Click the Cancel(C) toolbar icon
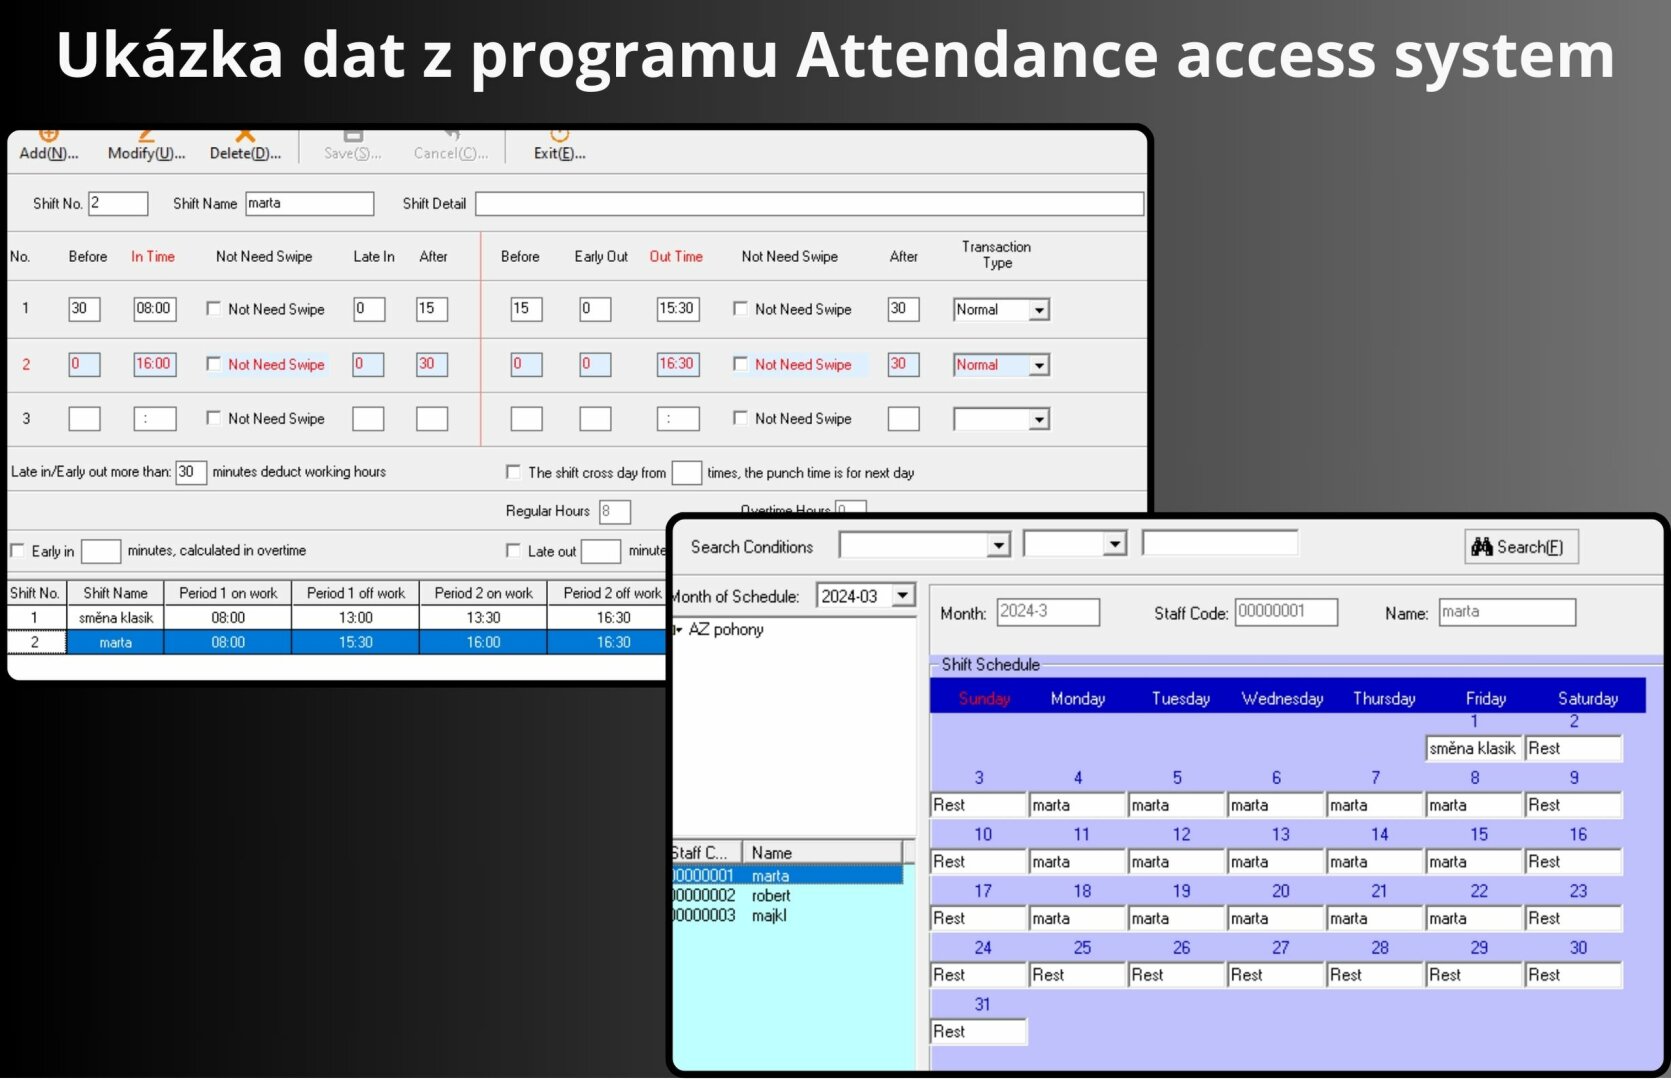This screenshot has height=1080, width=1671. [x=451, y=145]
